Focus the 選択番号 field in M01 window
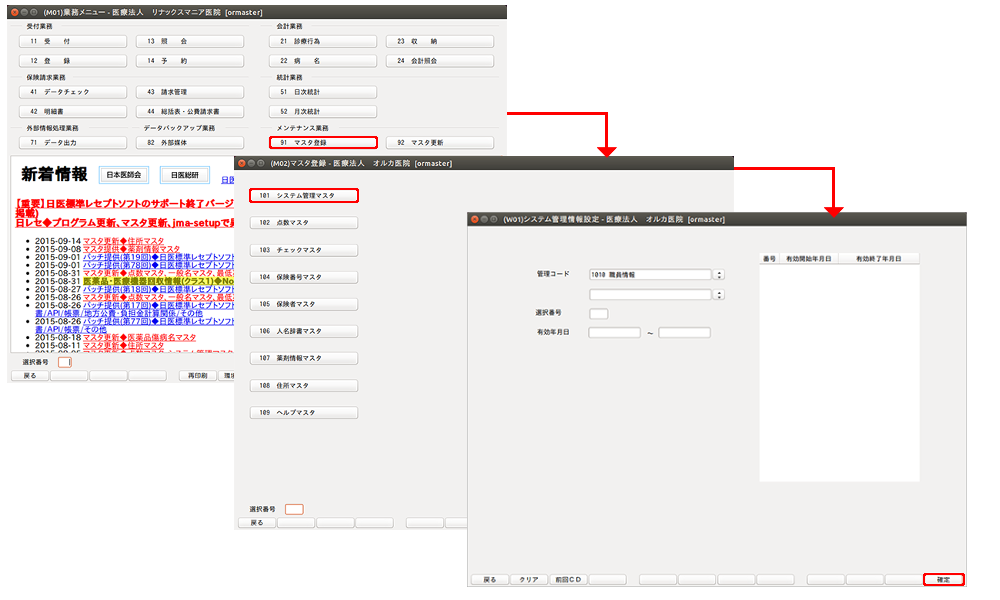The height and width of the screenshot is (600, 1000). 65,362
